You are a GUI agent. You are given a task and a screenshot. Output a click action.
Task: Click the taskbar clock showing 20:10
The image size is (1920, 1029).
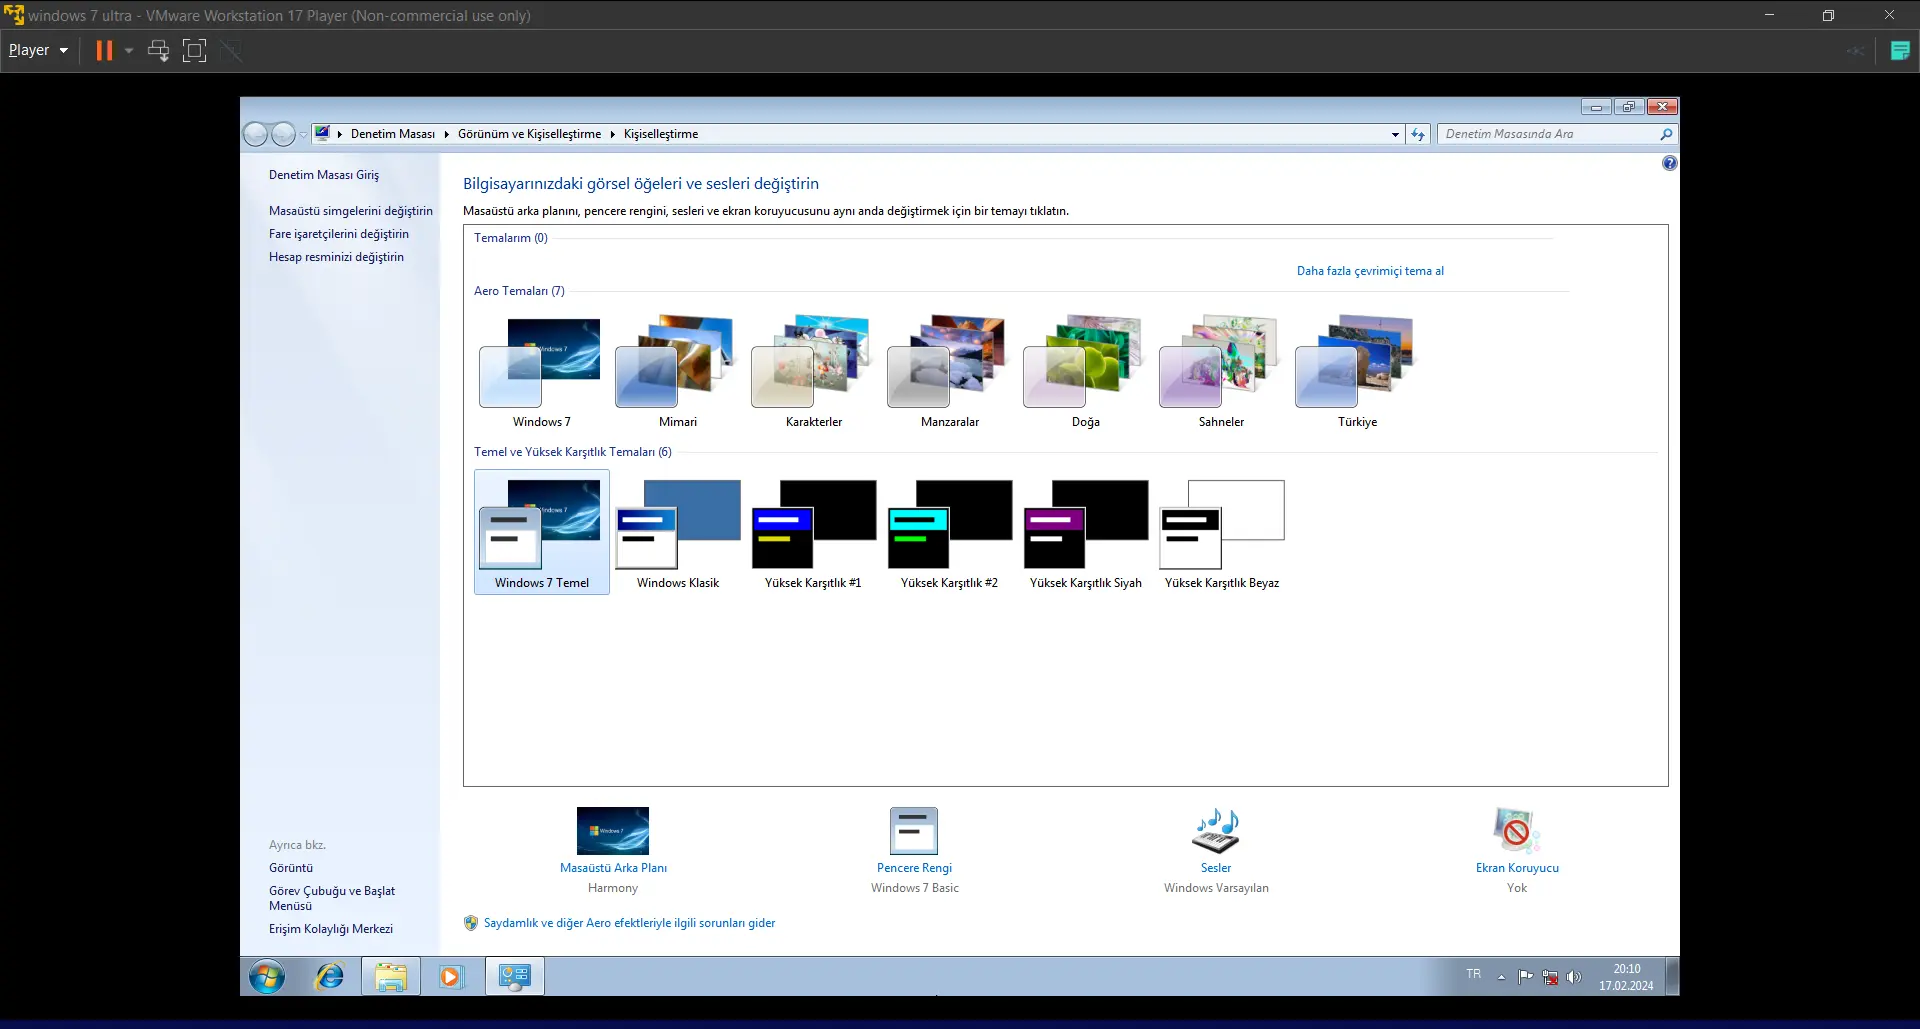point(1626,977)
